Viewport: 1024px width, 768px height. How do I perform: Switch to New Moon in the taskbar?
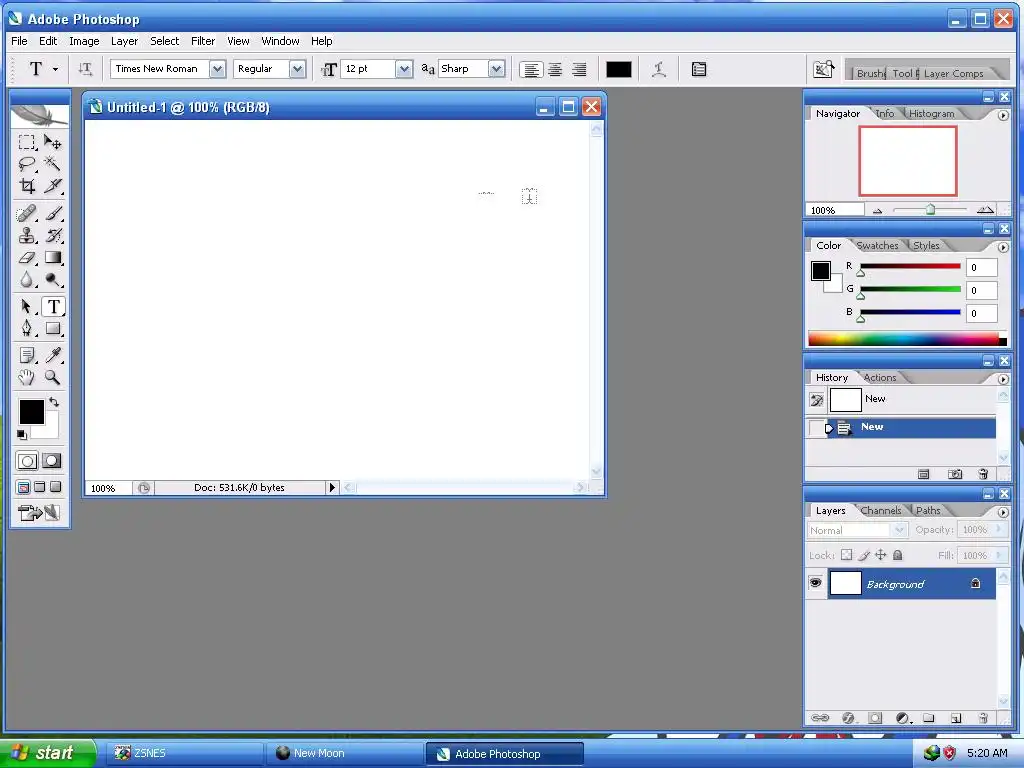click(345, 753)
